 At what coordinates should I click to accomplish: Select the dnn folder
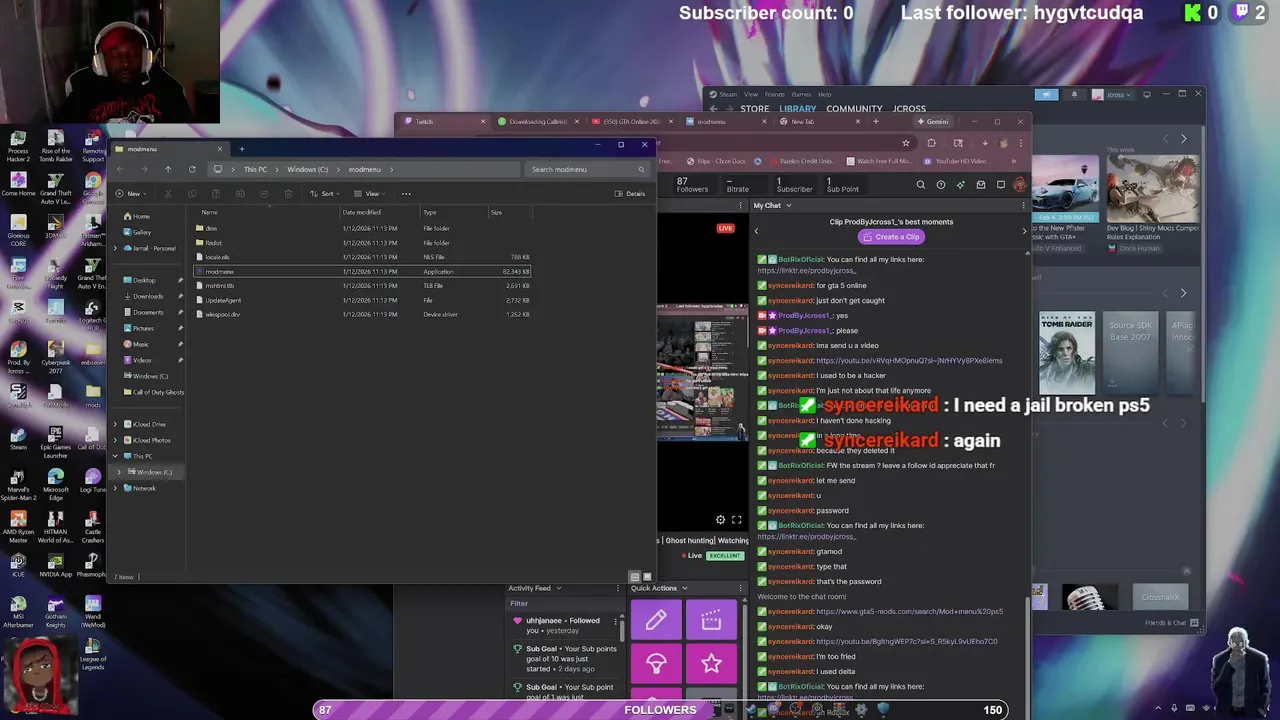click(362, 228)
